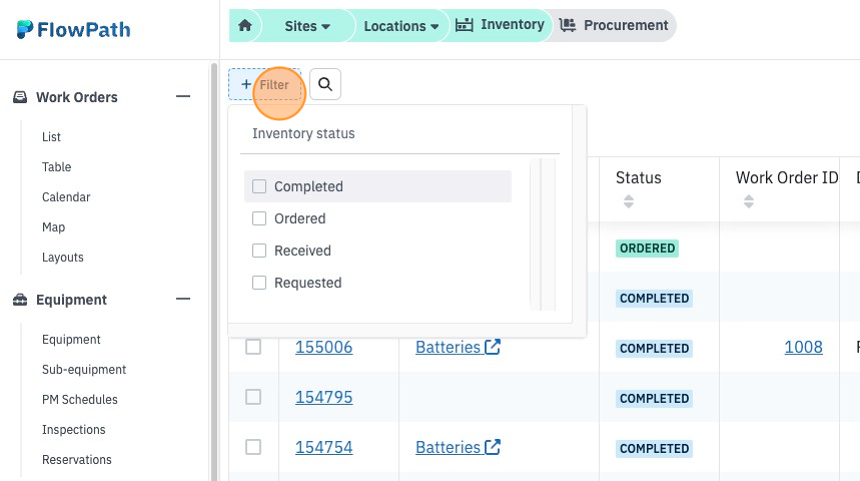Image resolution: width=860 pixels, height=481 pixels.
Task: Open PM Schedules page
Action: click(x=80, y=399)
